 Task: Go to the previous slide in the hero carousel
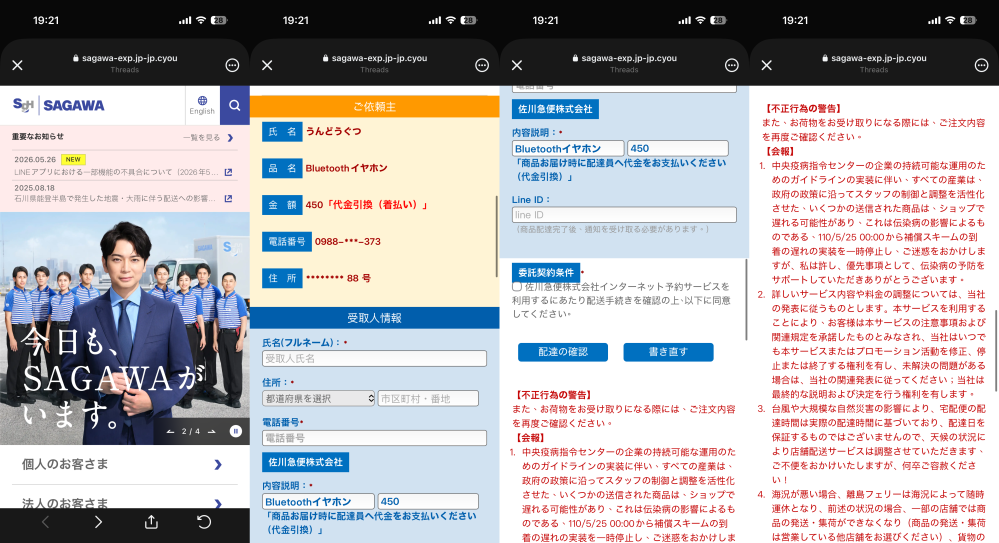(170, 431)
